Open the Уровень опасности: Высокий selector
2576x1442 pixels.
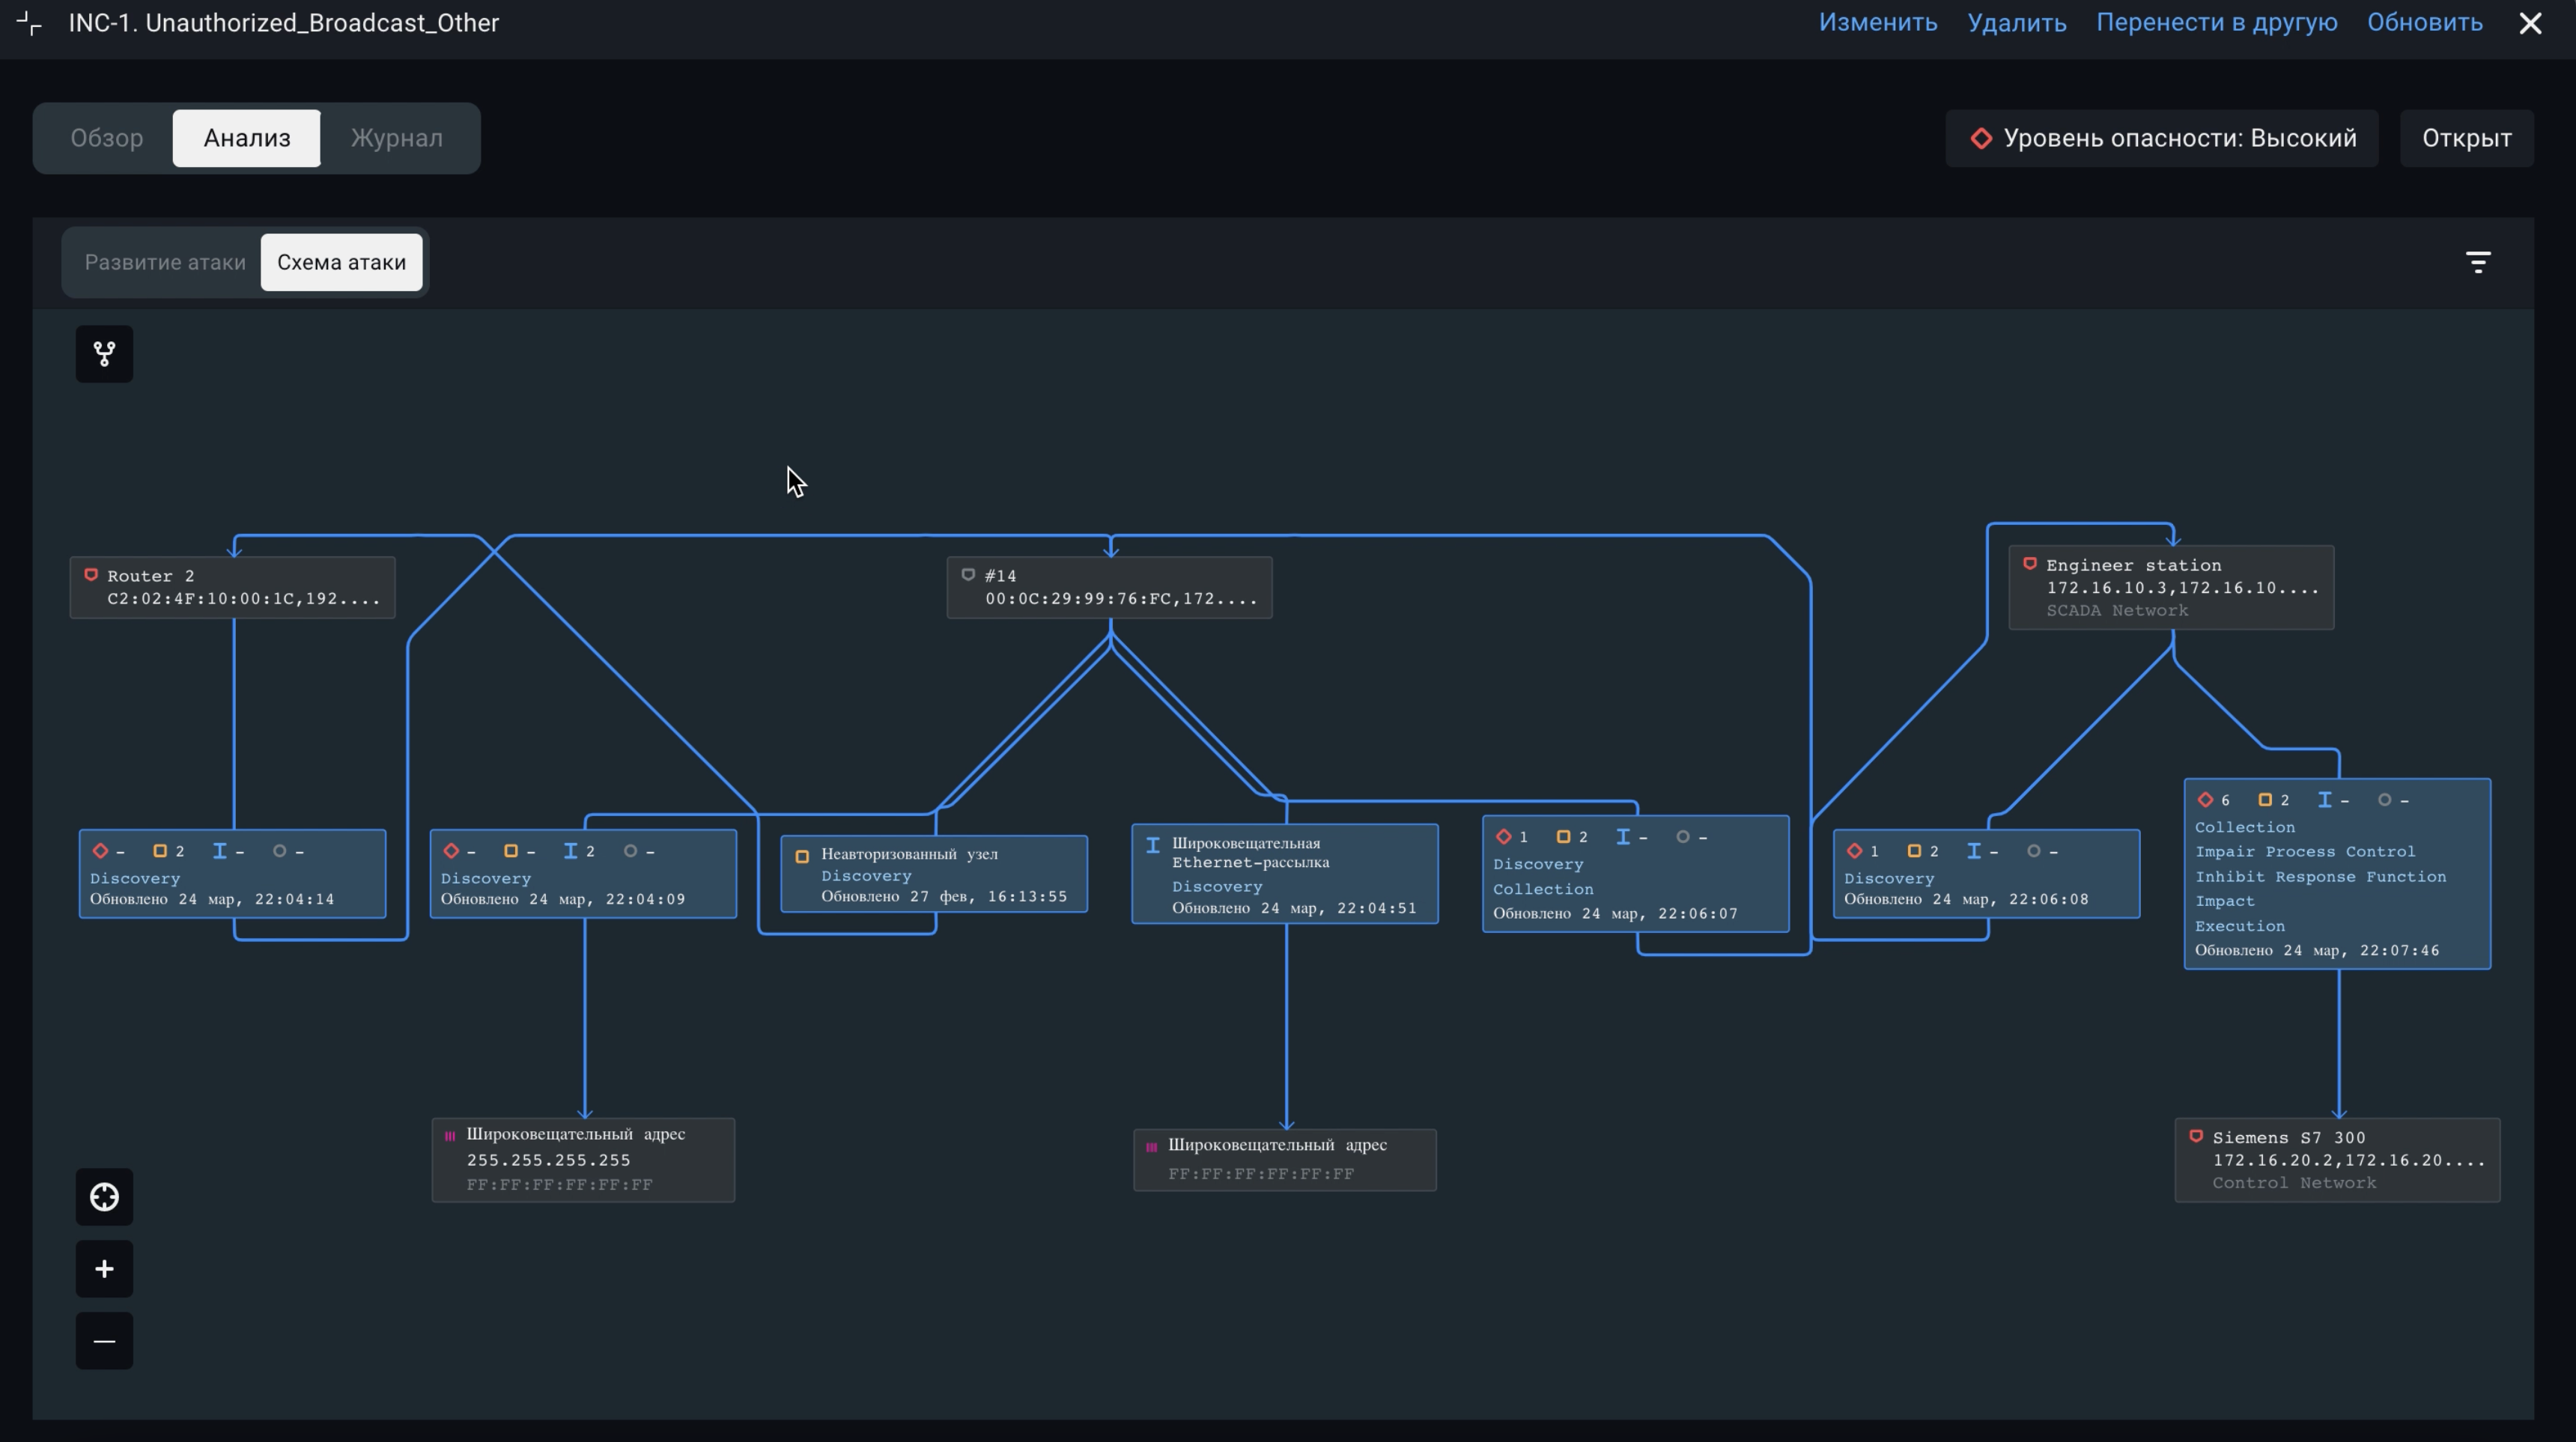pos(2161,138)
